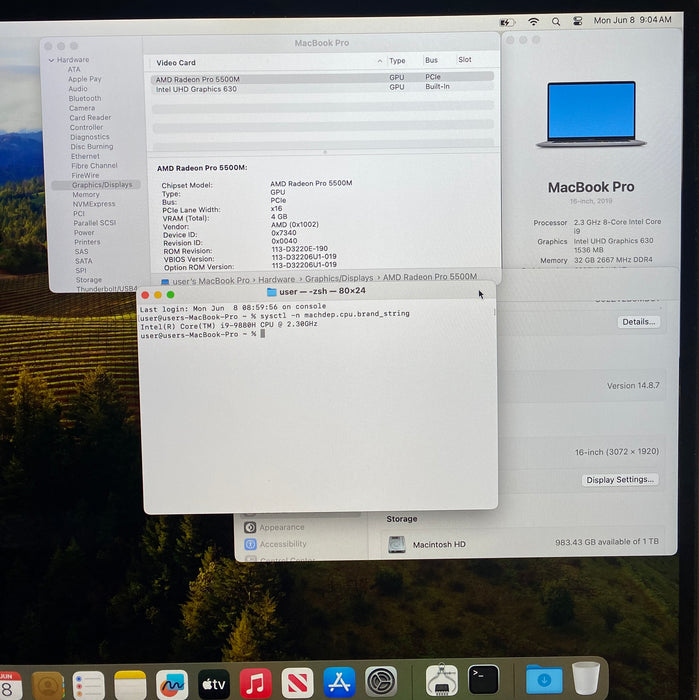Select NVMExpress in the Hardware list
Image resolution: width=699 pixels, height=700 pixels.
point(94,204)
